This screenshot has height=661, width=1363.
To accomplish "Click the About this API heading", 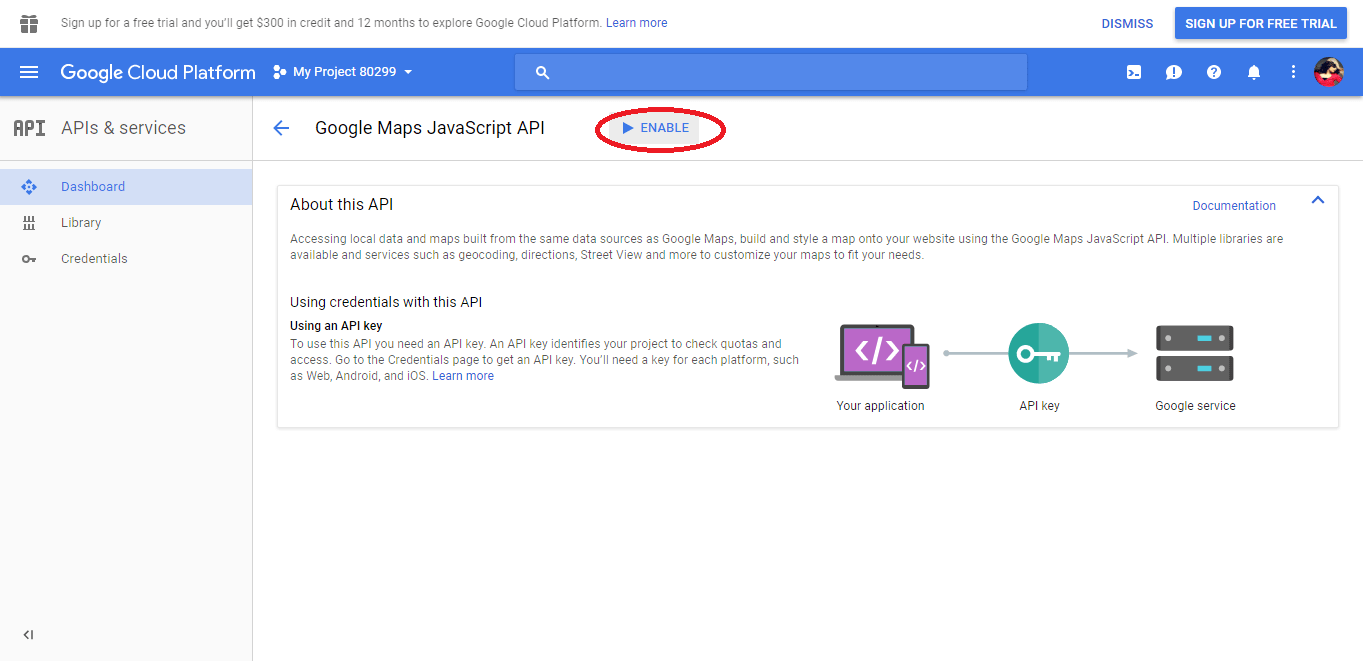I will (341, 205).
